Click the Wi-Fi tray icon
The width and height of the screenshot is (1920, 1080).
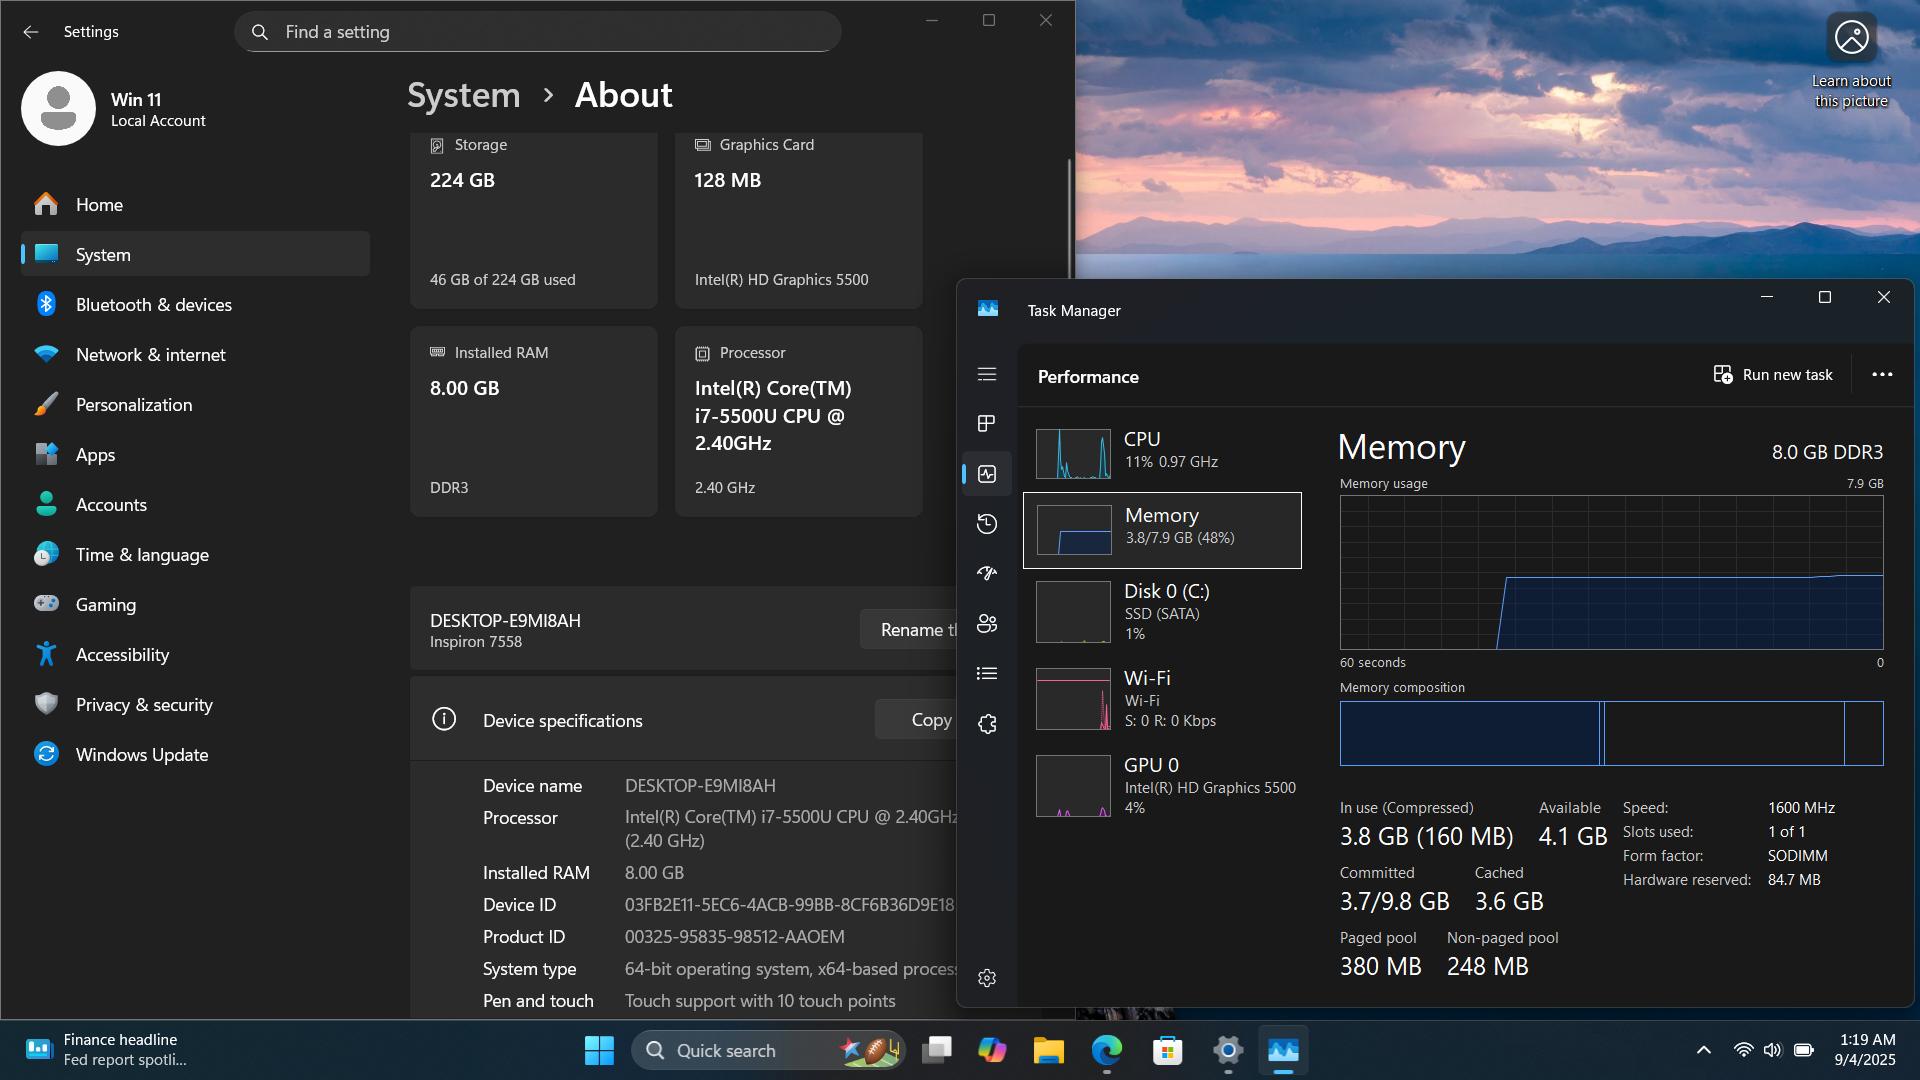point(1743,1050)
